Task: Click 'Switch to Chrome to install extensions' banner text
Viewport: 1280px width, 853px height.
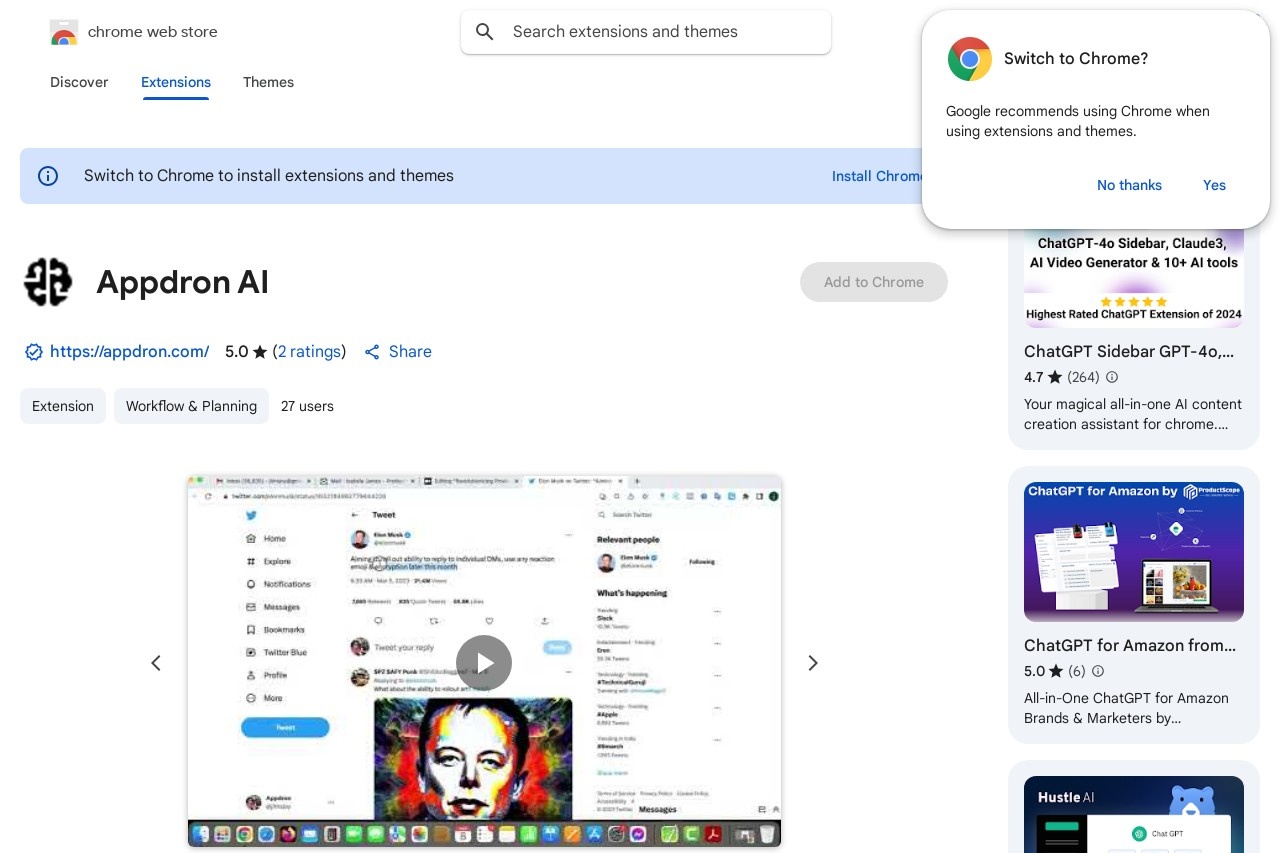Action: click(269, 176)
